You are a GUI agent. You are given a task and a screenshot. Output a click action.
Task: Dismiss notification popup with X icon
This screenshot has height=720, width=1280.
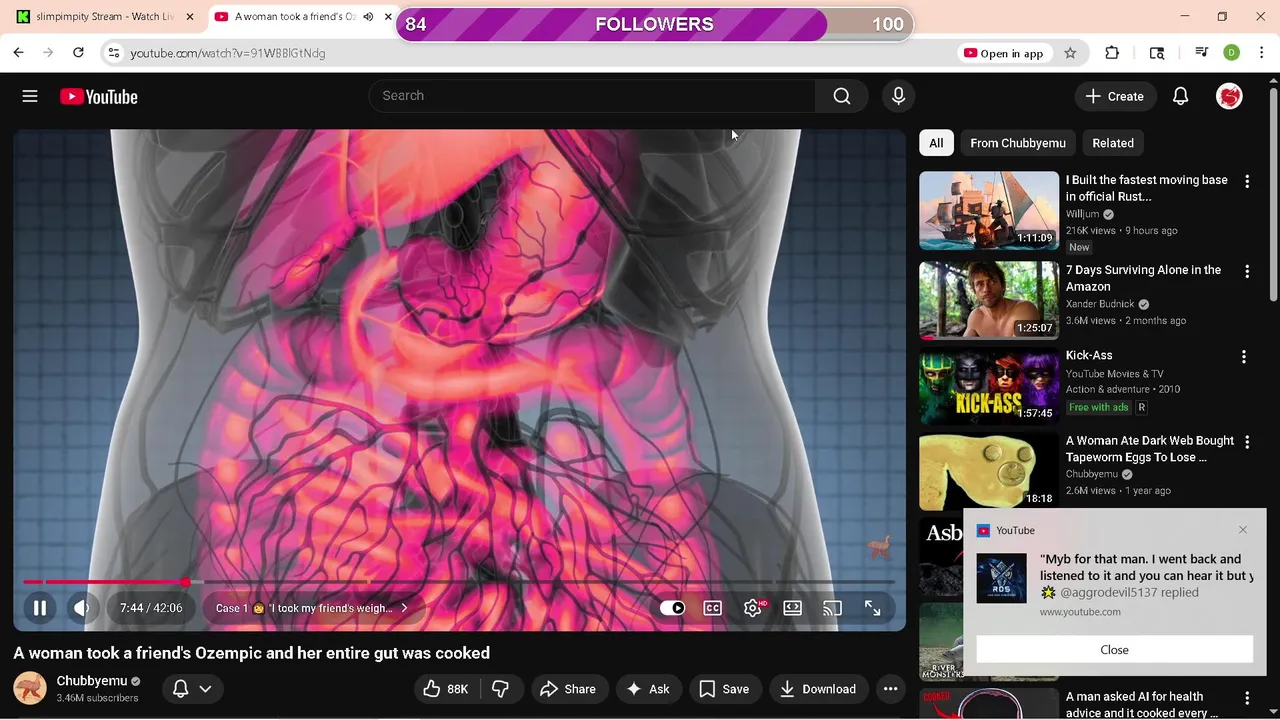coord(1243,530)
